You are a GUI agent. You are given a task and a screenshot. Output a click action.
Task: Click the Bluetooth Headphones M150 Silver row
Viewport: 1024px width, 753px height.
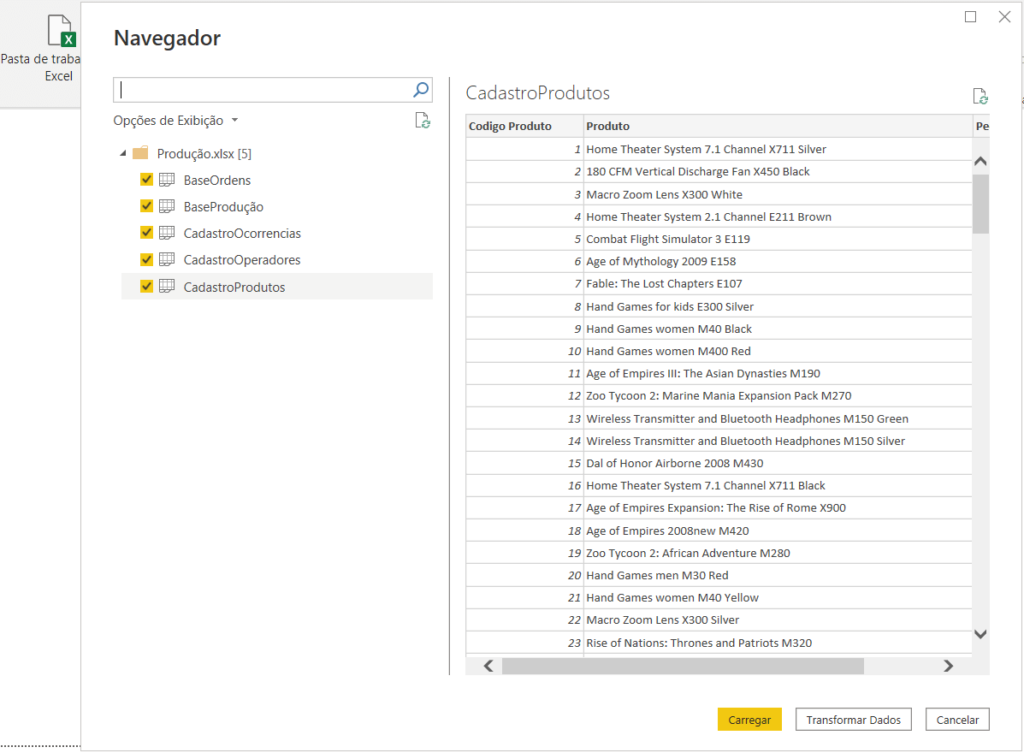[719, 441]
